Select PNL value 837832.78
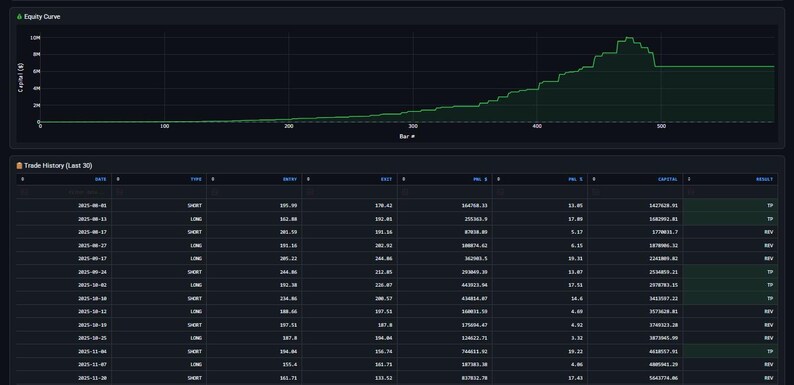 [x=474, y=378]
